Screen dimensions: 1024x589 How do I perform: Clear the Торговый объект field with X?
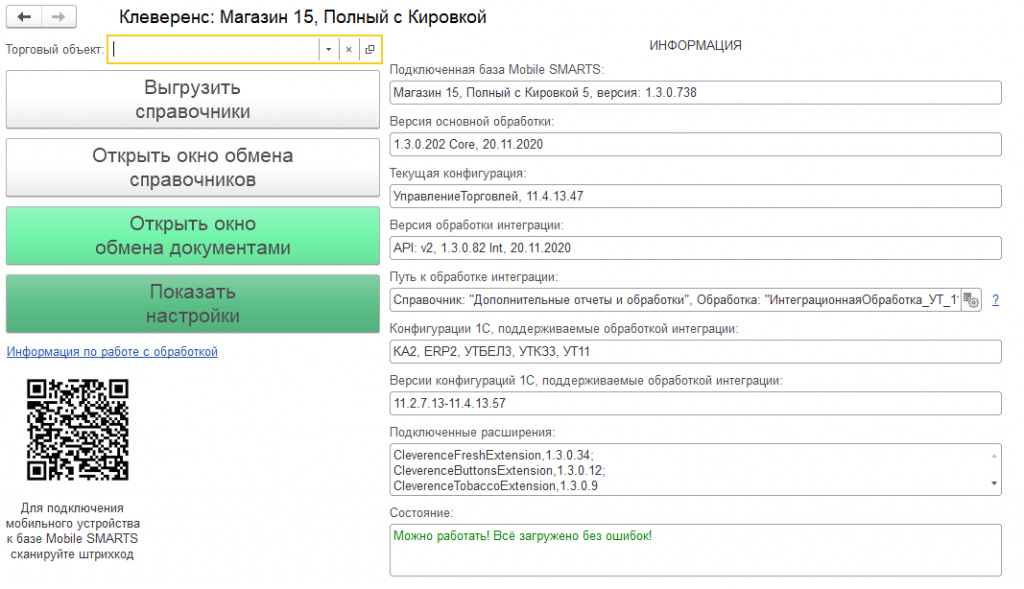(x=349, y=49)
